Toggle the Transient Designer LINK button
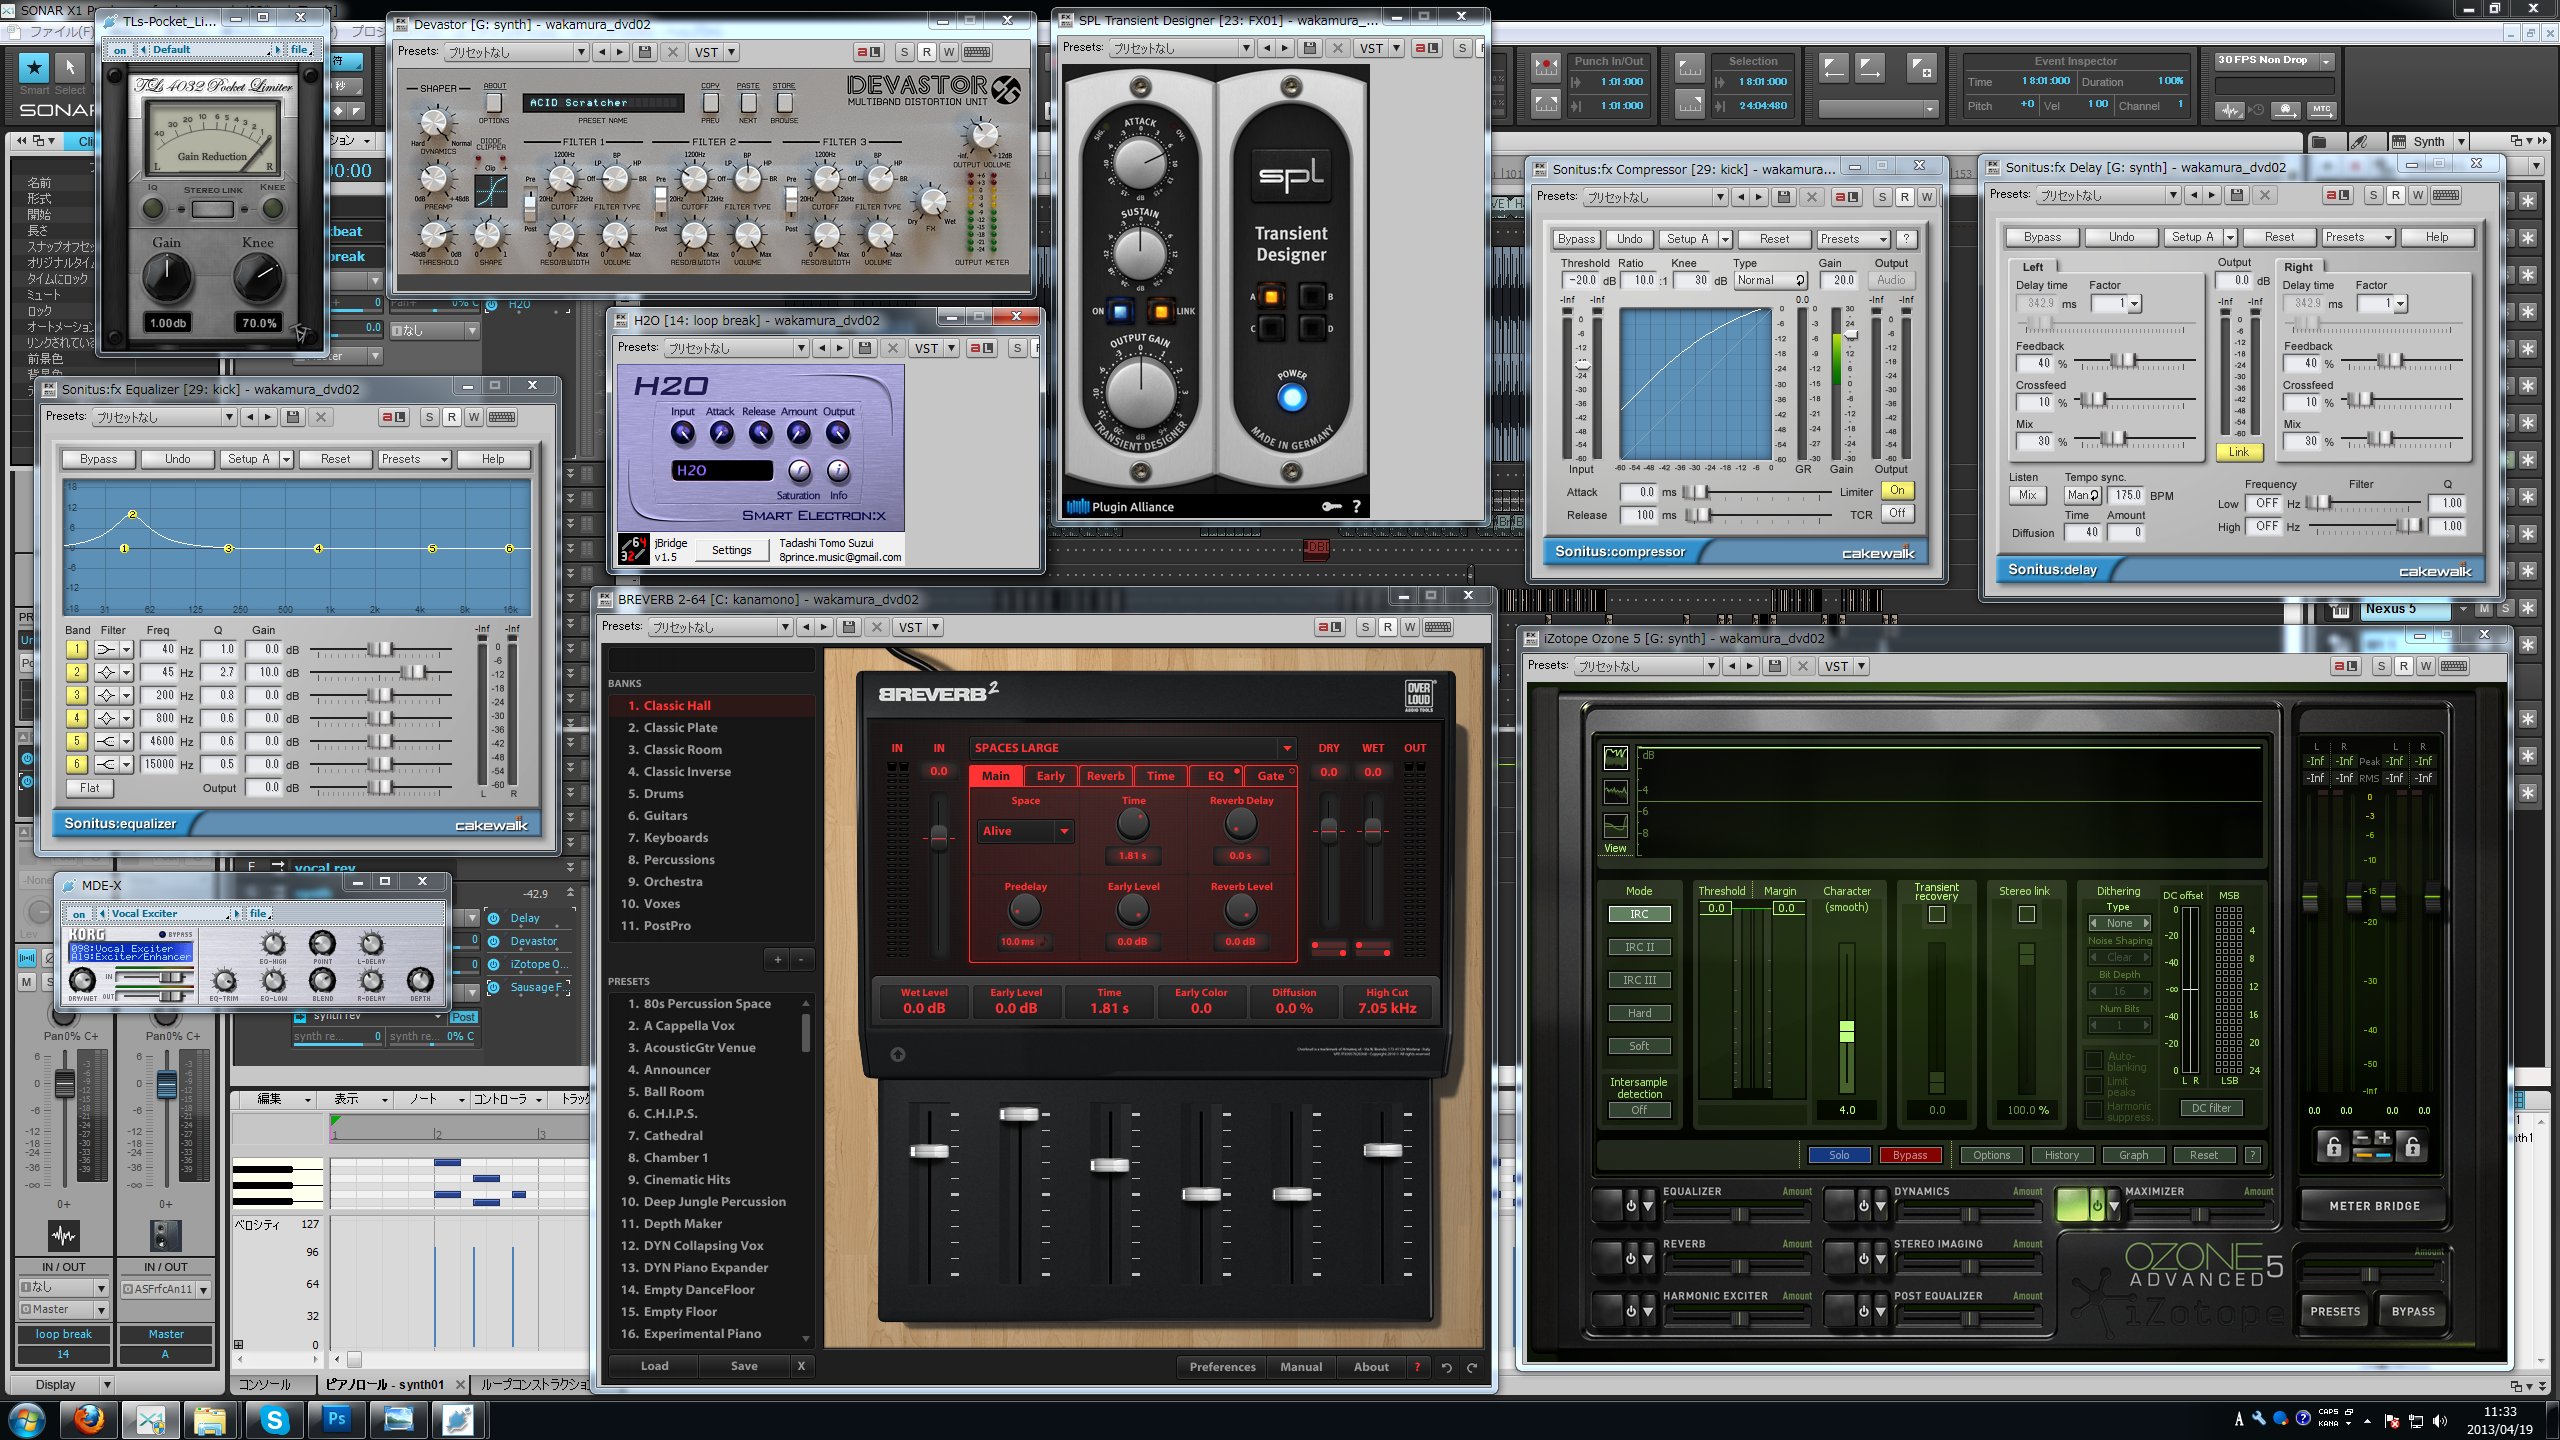The width and height of the screenshot is (2560, 1440). 1160,312
